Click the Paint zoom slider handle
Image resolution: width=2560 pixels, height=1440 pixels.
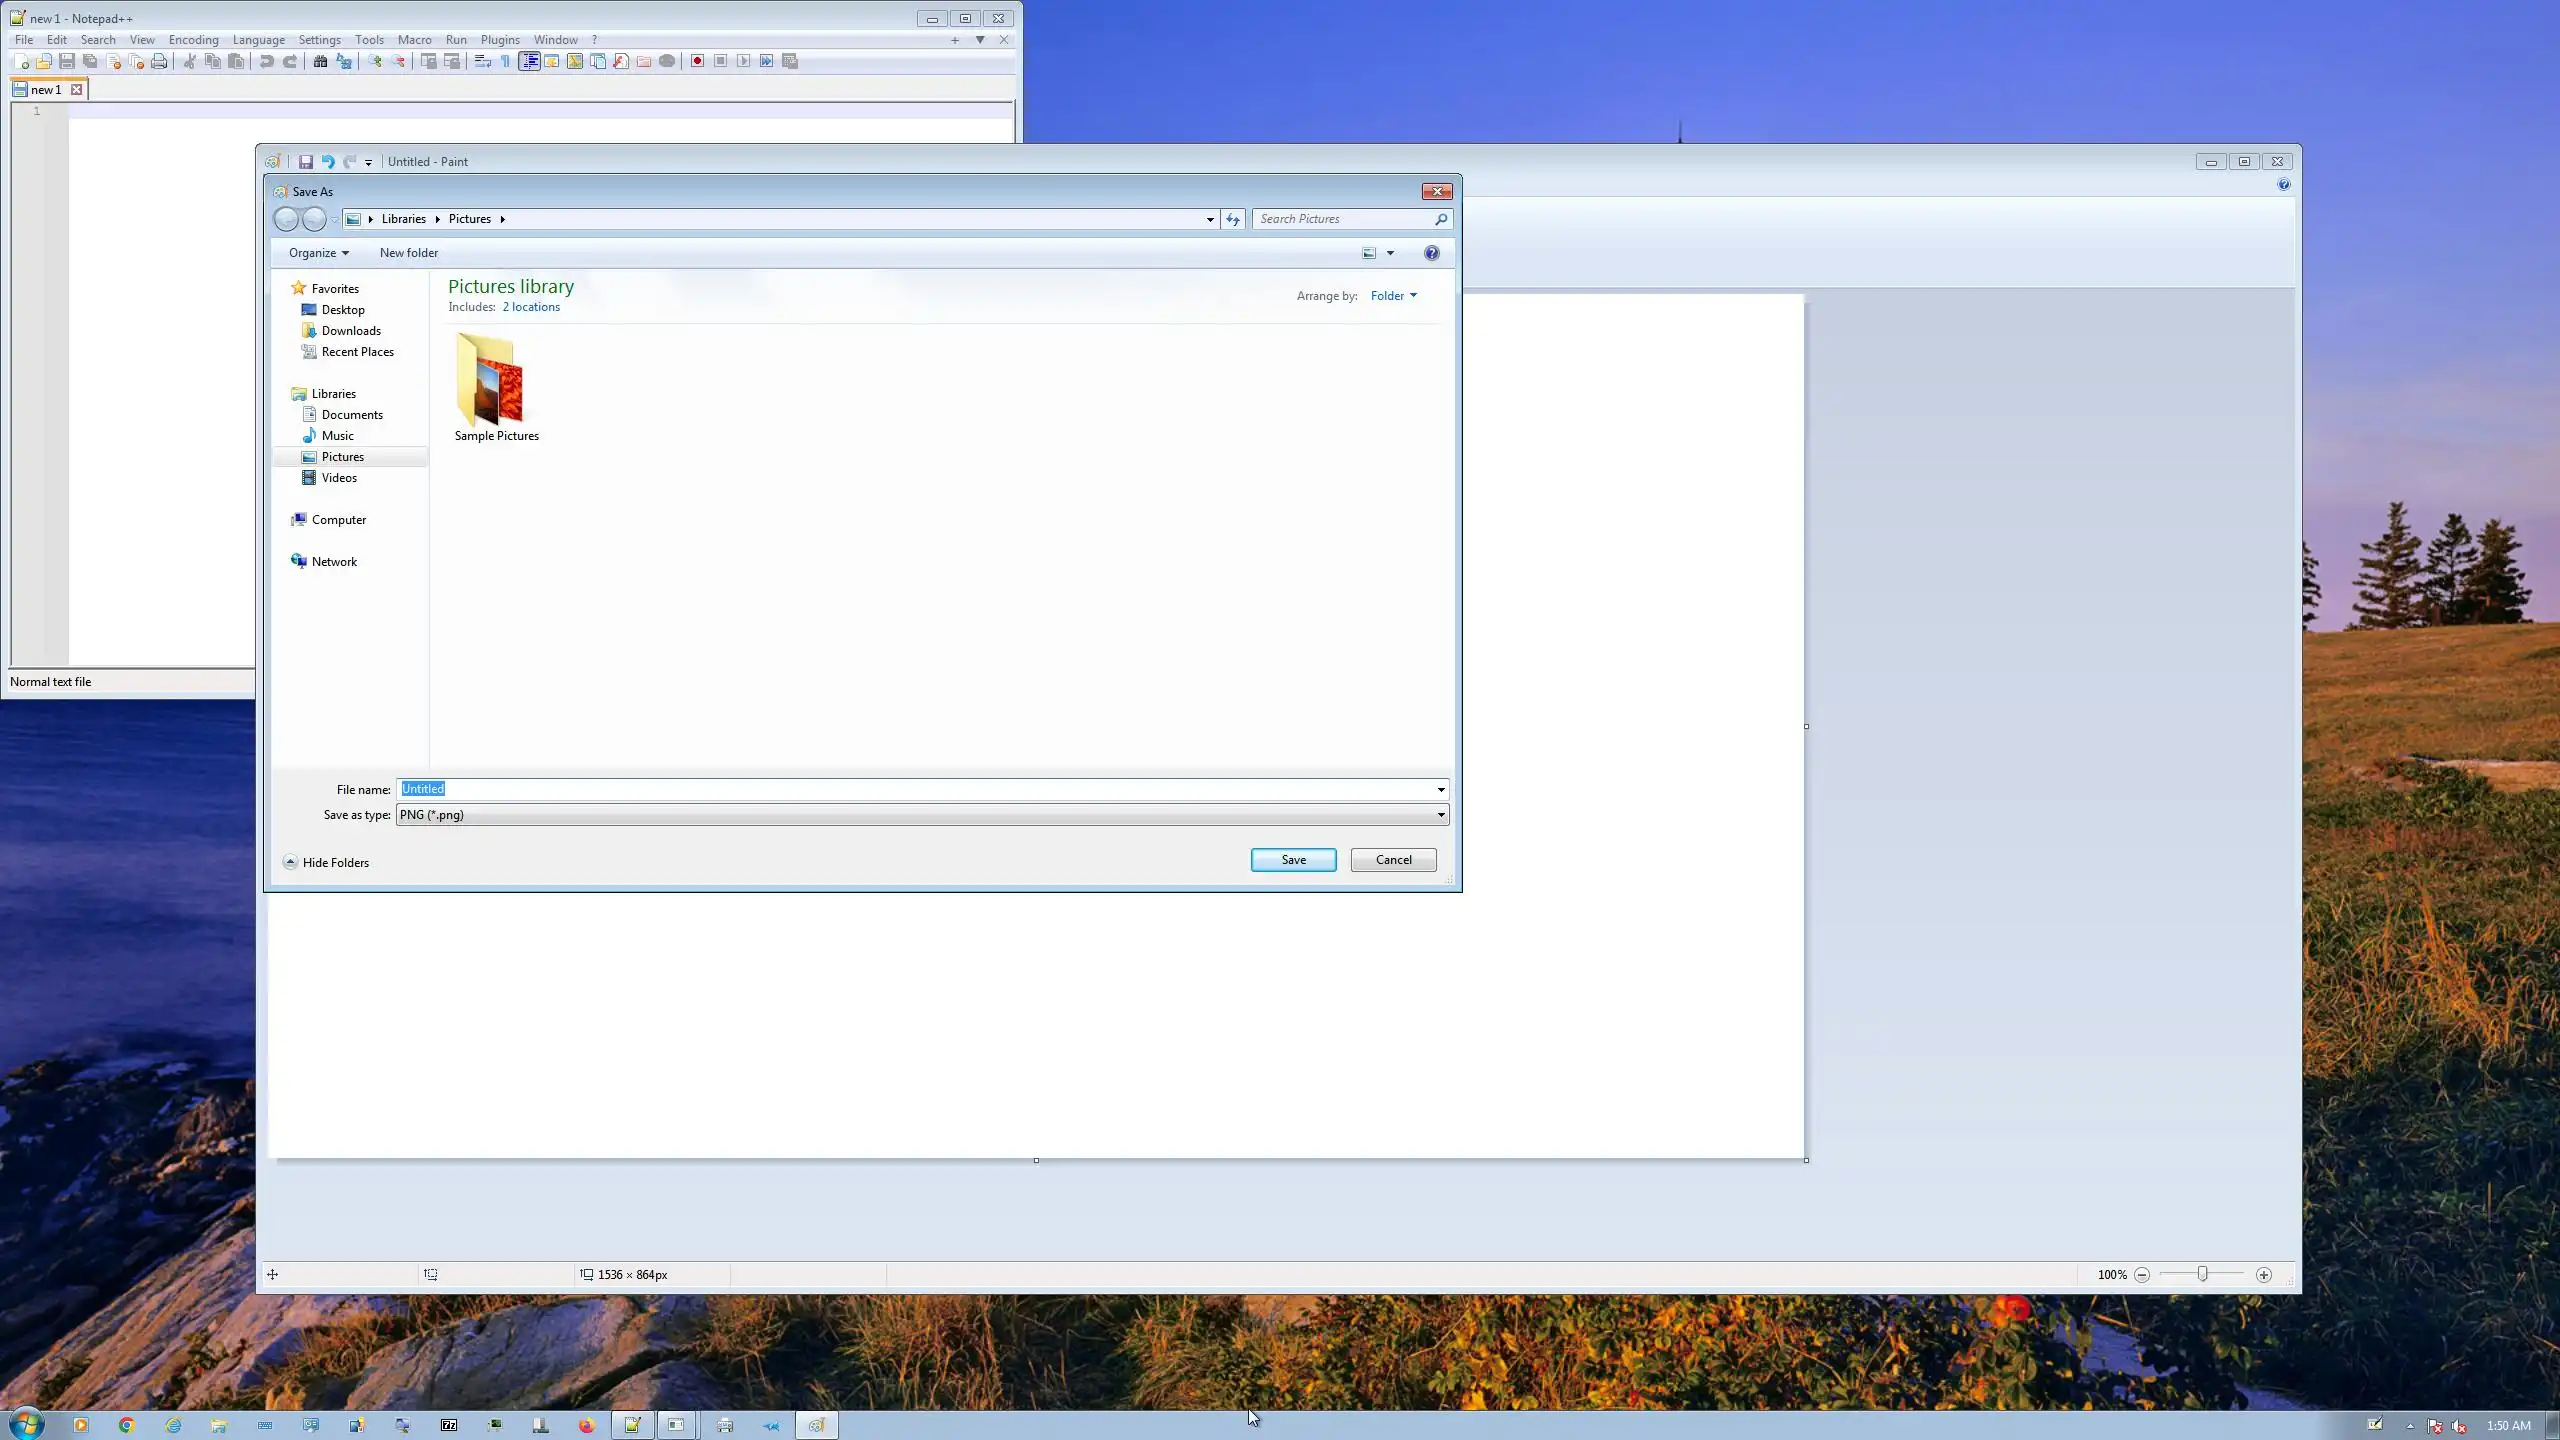click(x=2202, y=1274)
